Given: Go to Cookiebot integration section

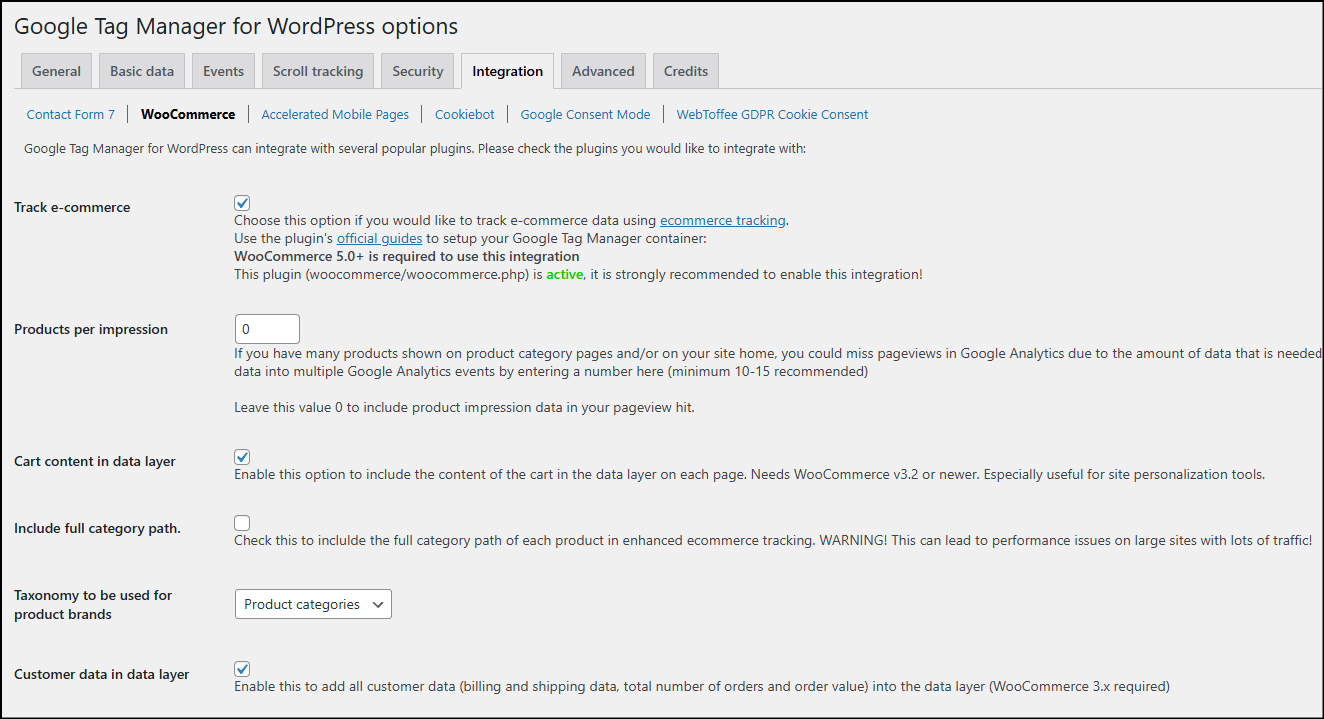Looking at the screenshot, I should pyautogui.click(x=464, y=114).
